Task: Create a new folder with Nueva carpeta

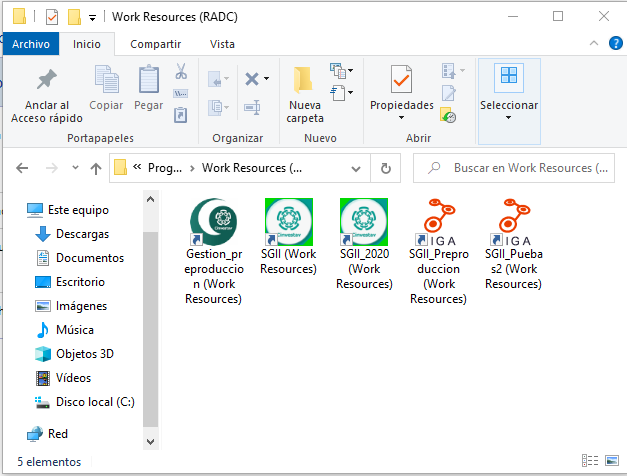Action: coord(305,97)
